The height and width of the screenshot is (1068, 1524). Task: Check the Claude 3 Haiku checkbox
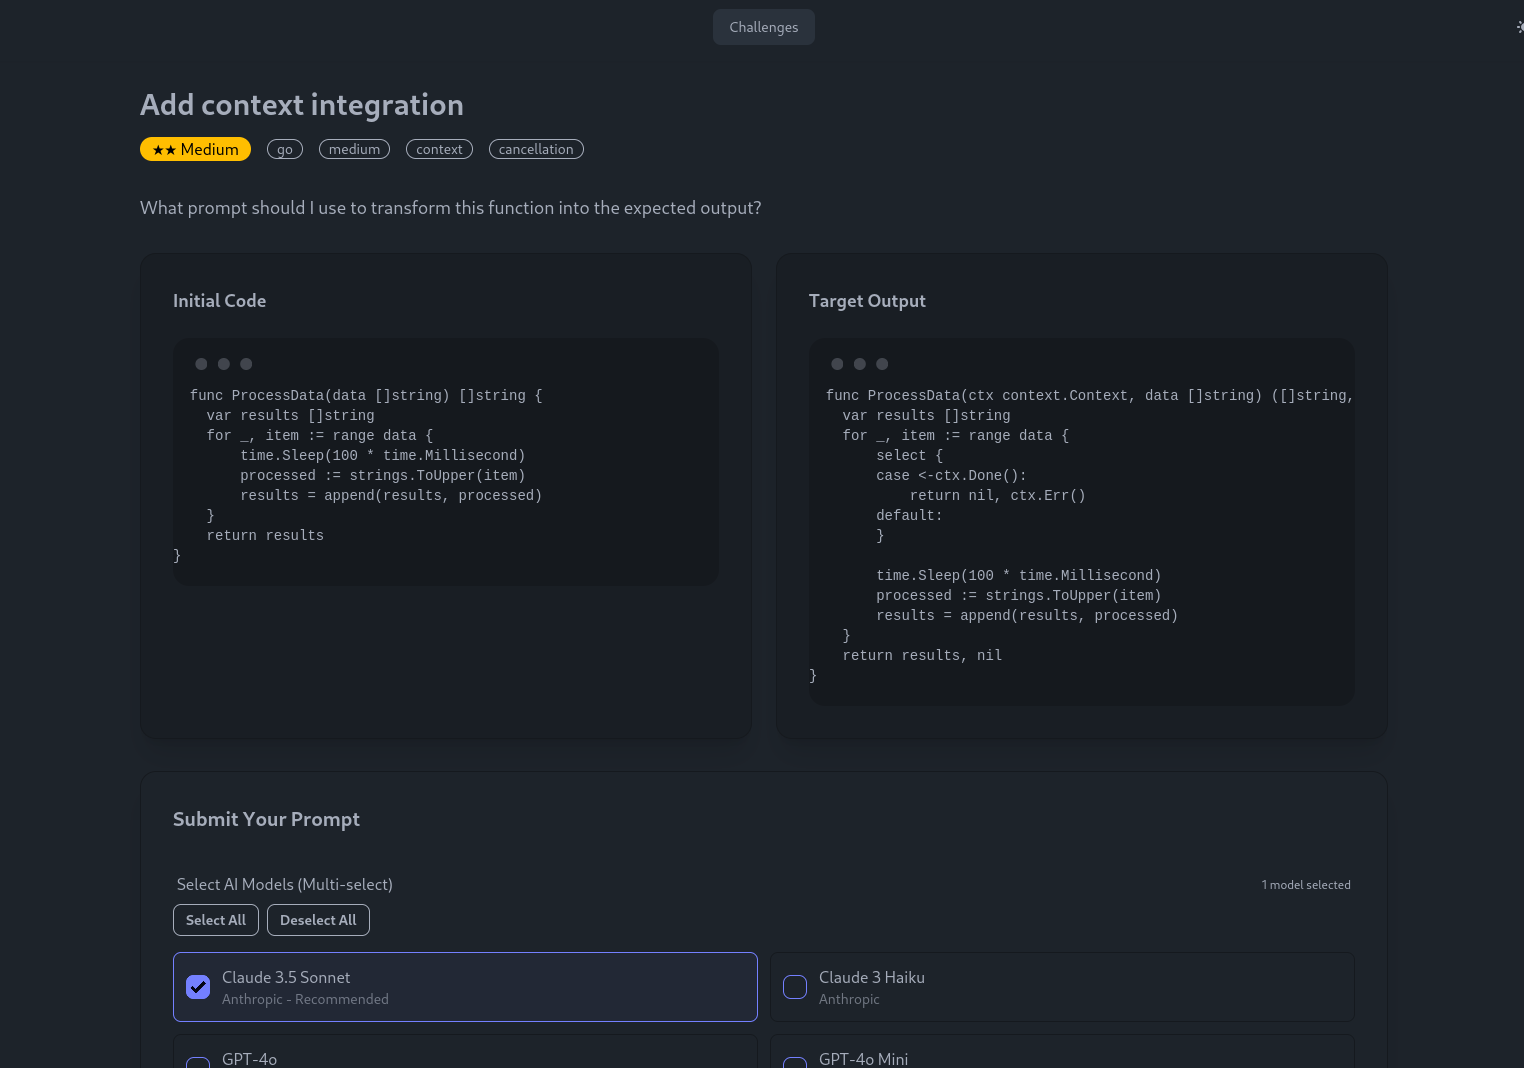coord(795,987)
